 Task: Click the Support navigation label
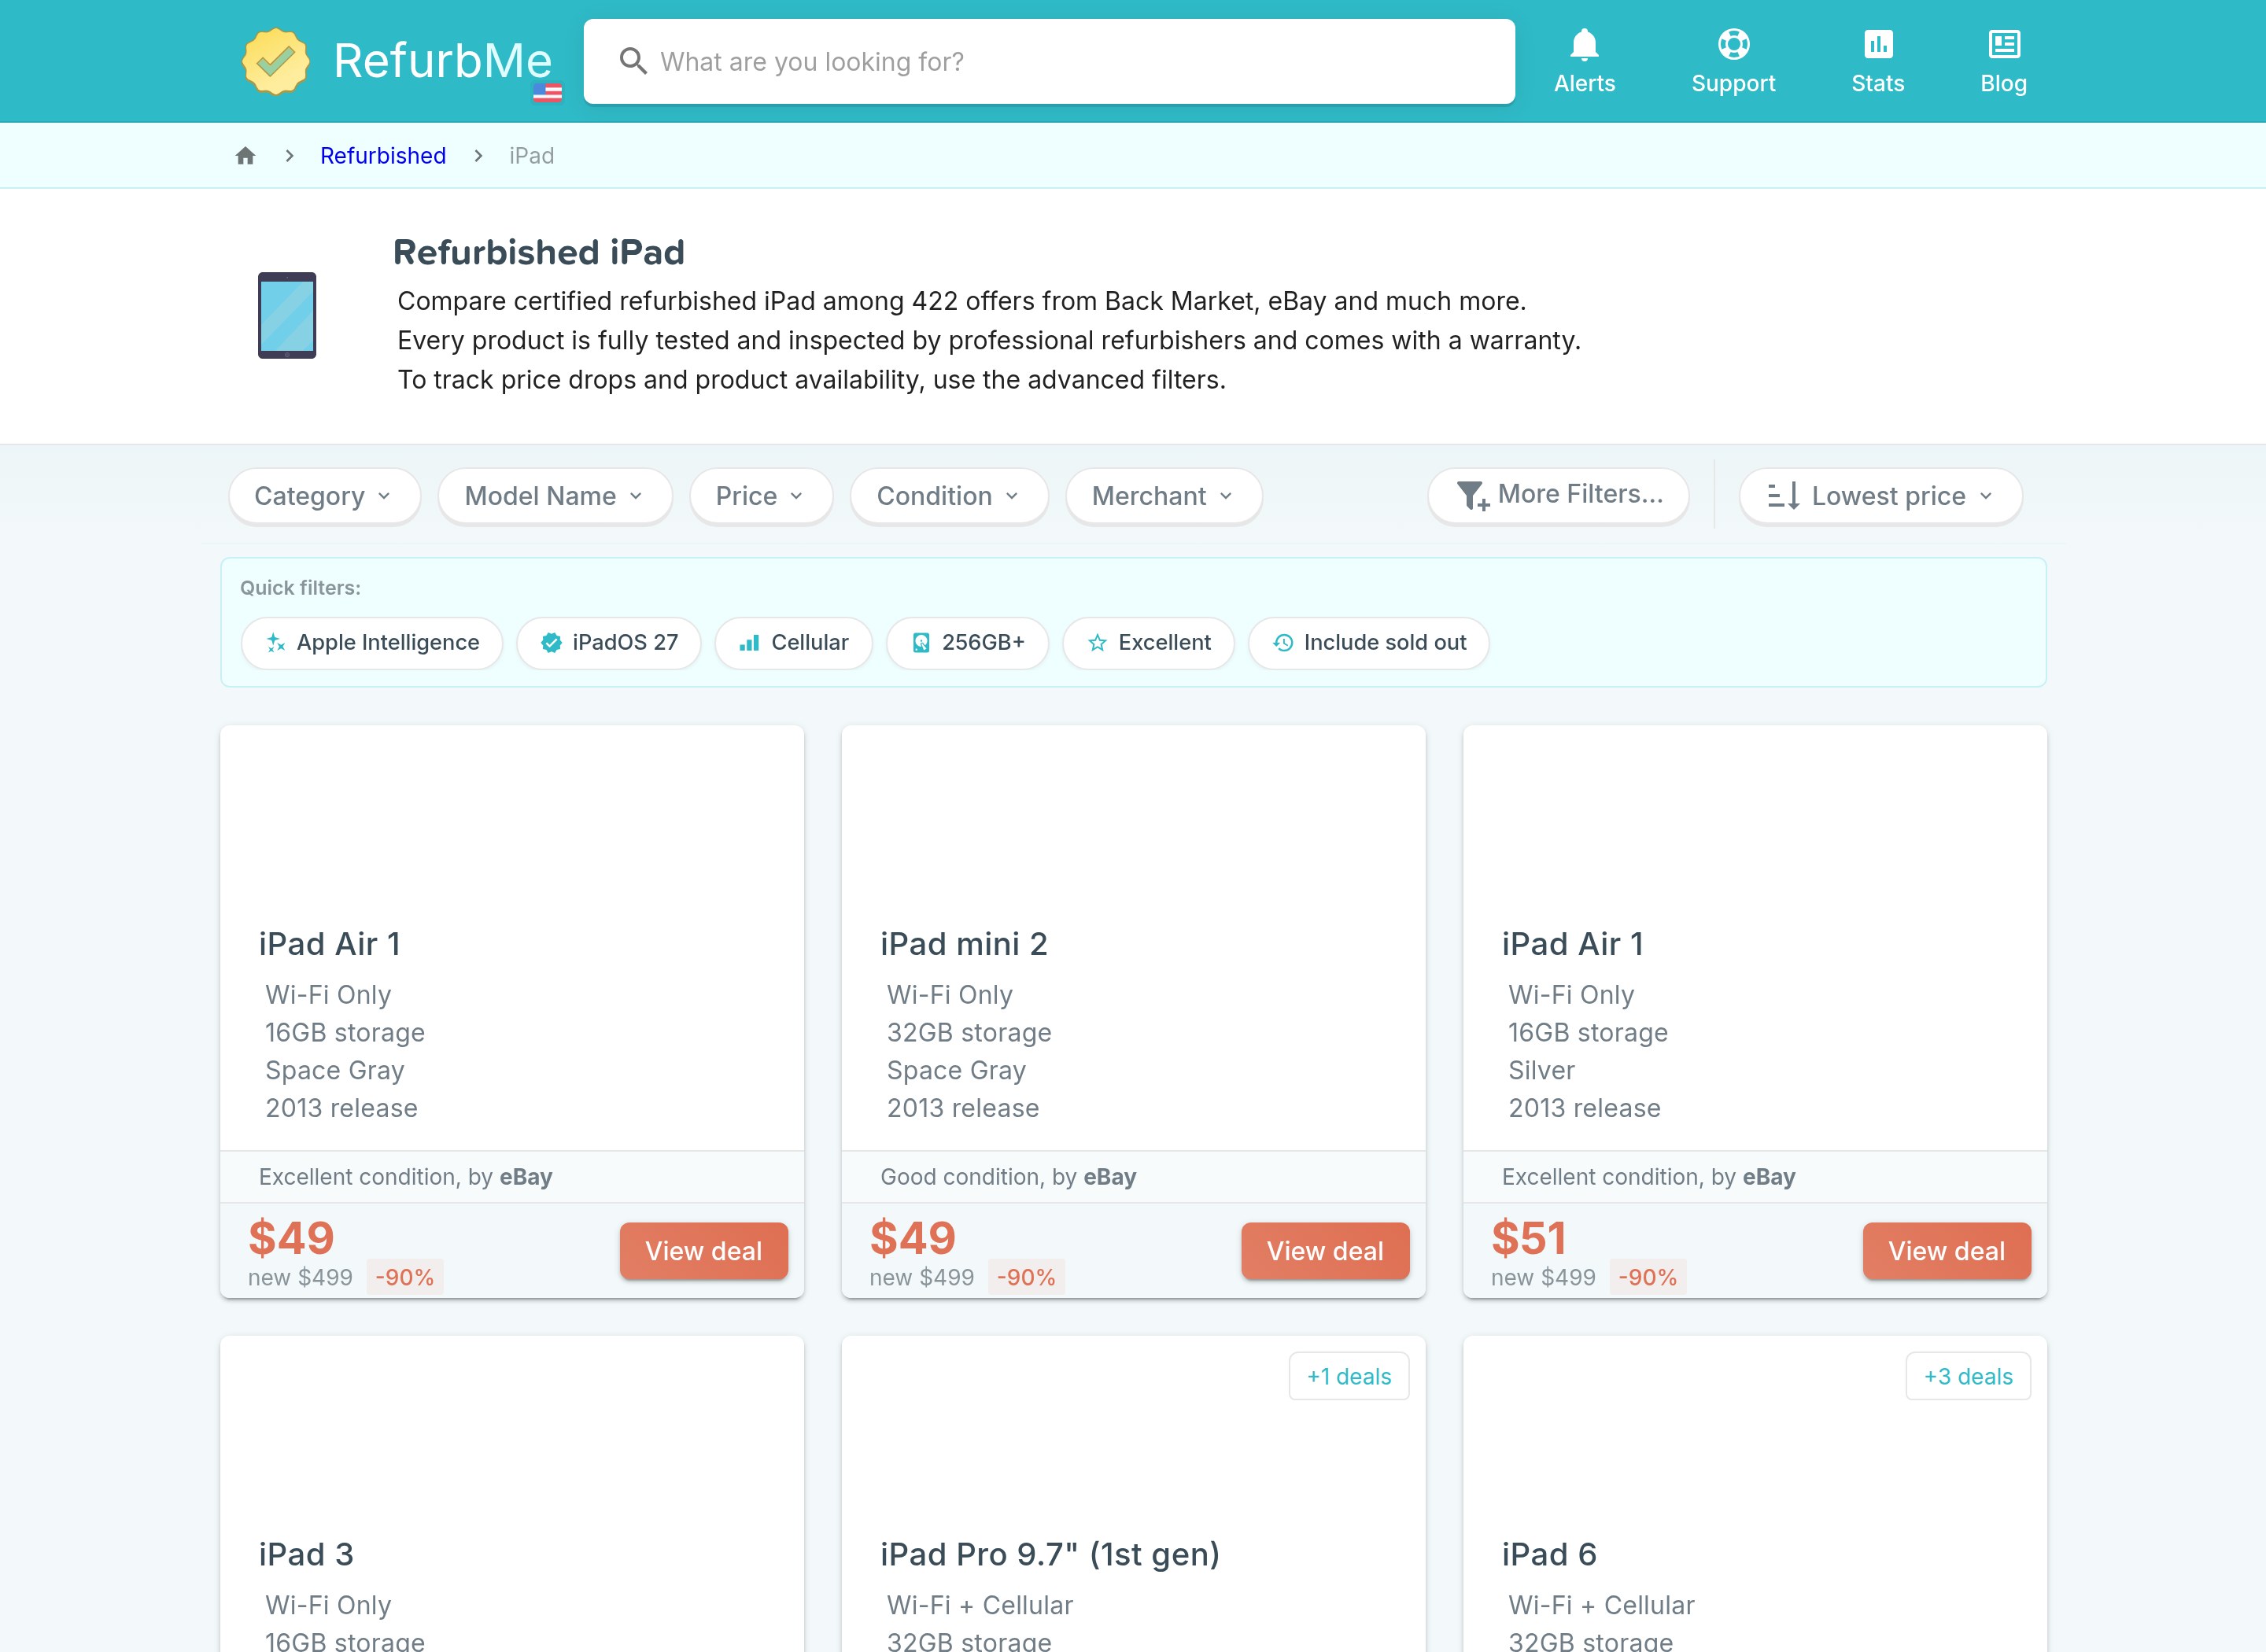click(x=1733, y=84)
